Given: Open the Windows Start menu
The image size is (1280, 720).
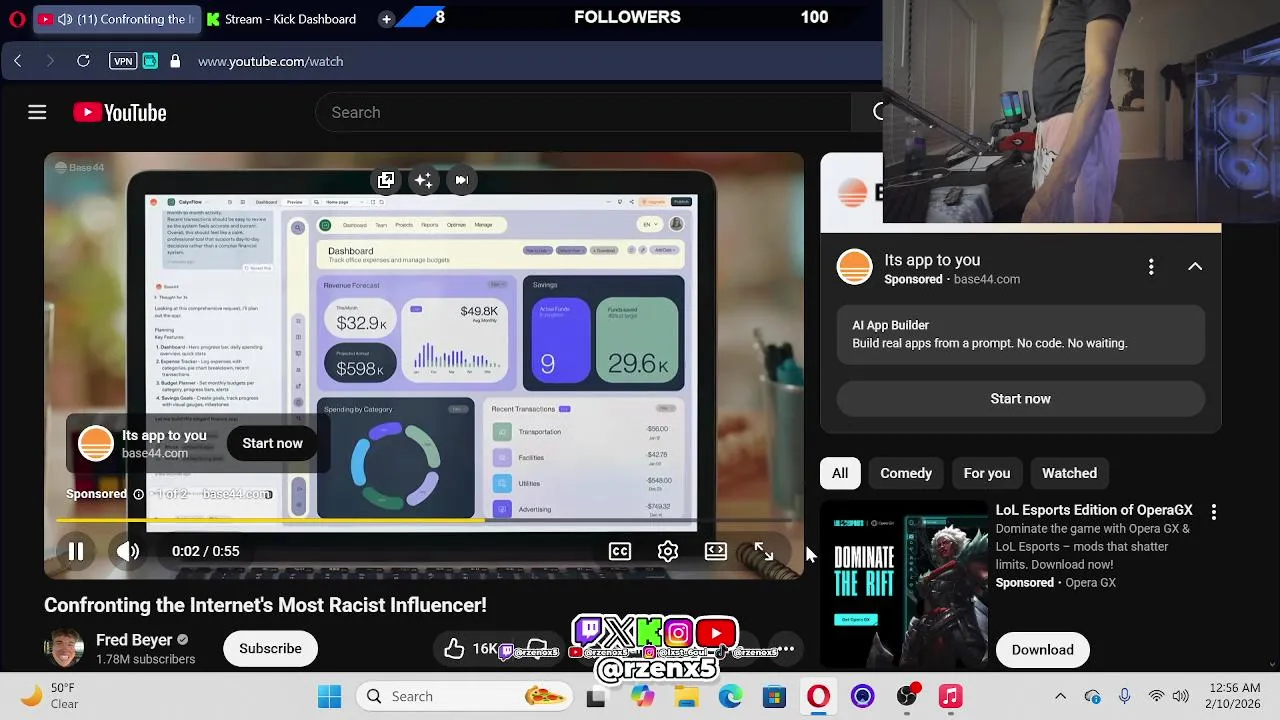Looking at the screenshot, I should point(329,696).
